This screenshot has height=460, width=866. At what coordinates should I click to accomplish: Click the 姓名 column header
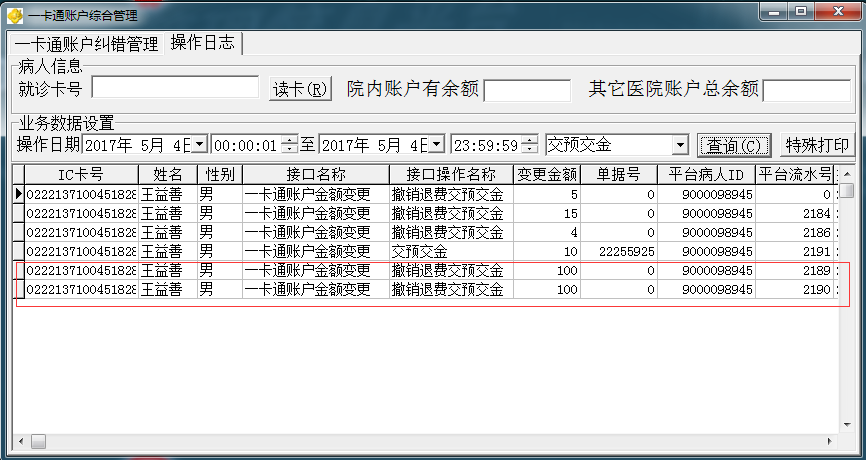(x=168, y=175)
